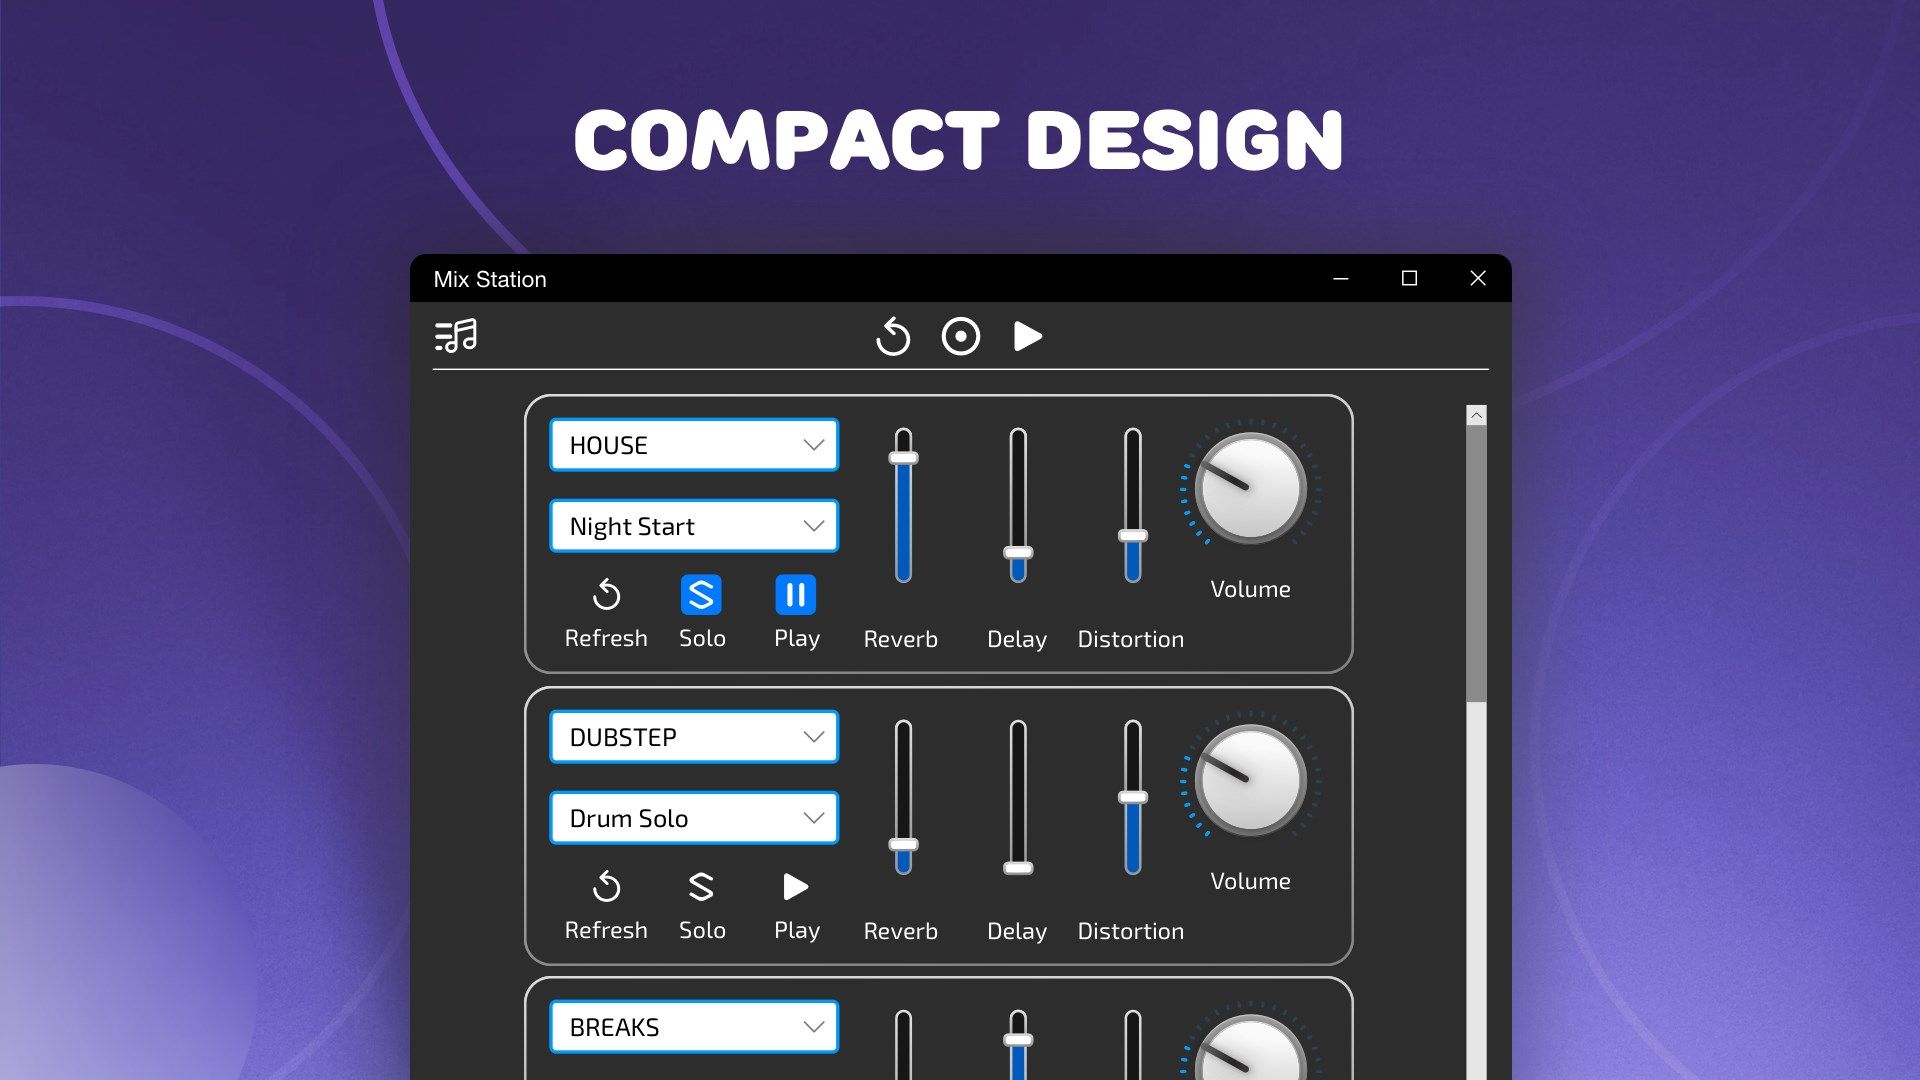Click the global Play button in toolbar
Image resolution: width=1920 pixels, height=1080 pixels.
(1027, 334)
